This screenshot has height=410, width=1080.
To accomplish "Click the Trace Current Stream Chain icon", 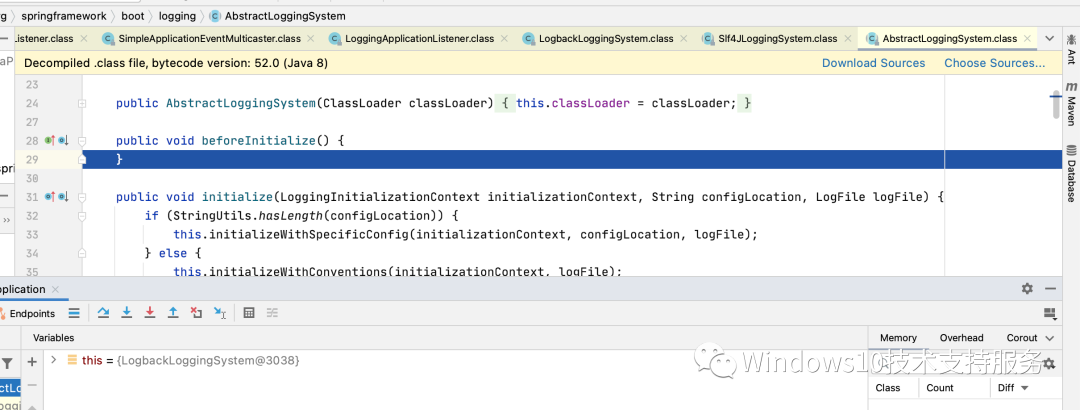I will [x=272, y=313].
